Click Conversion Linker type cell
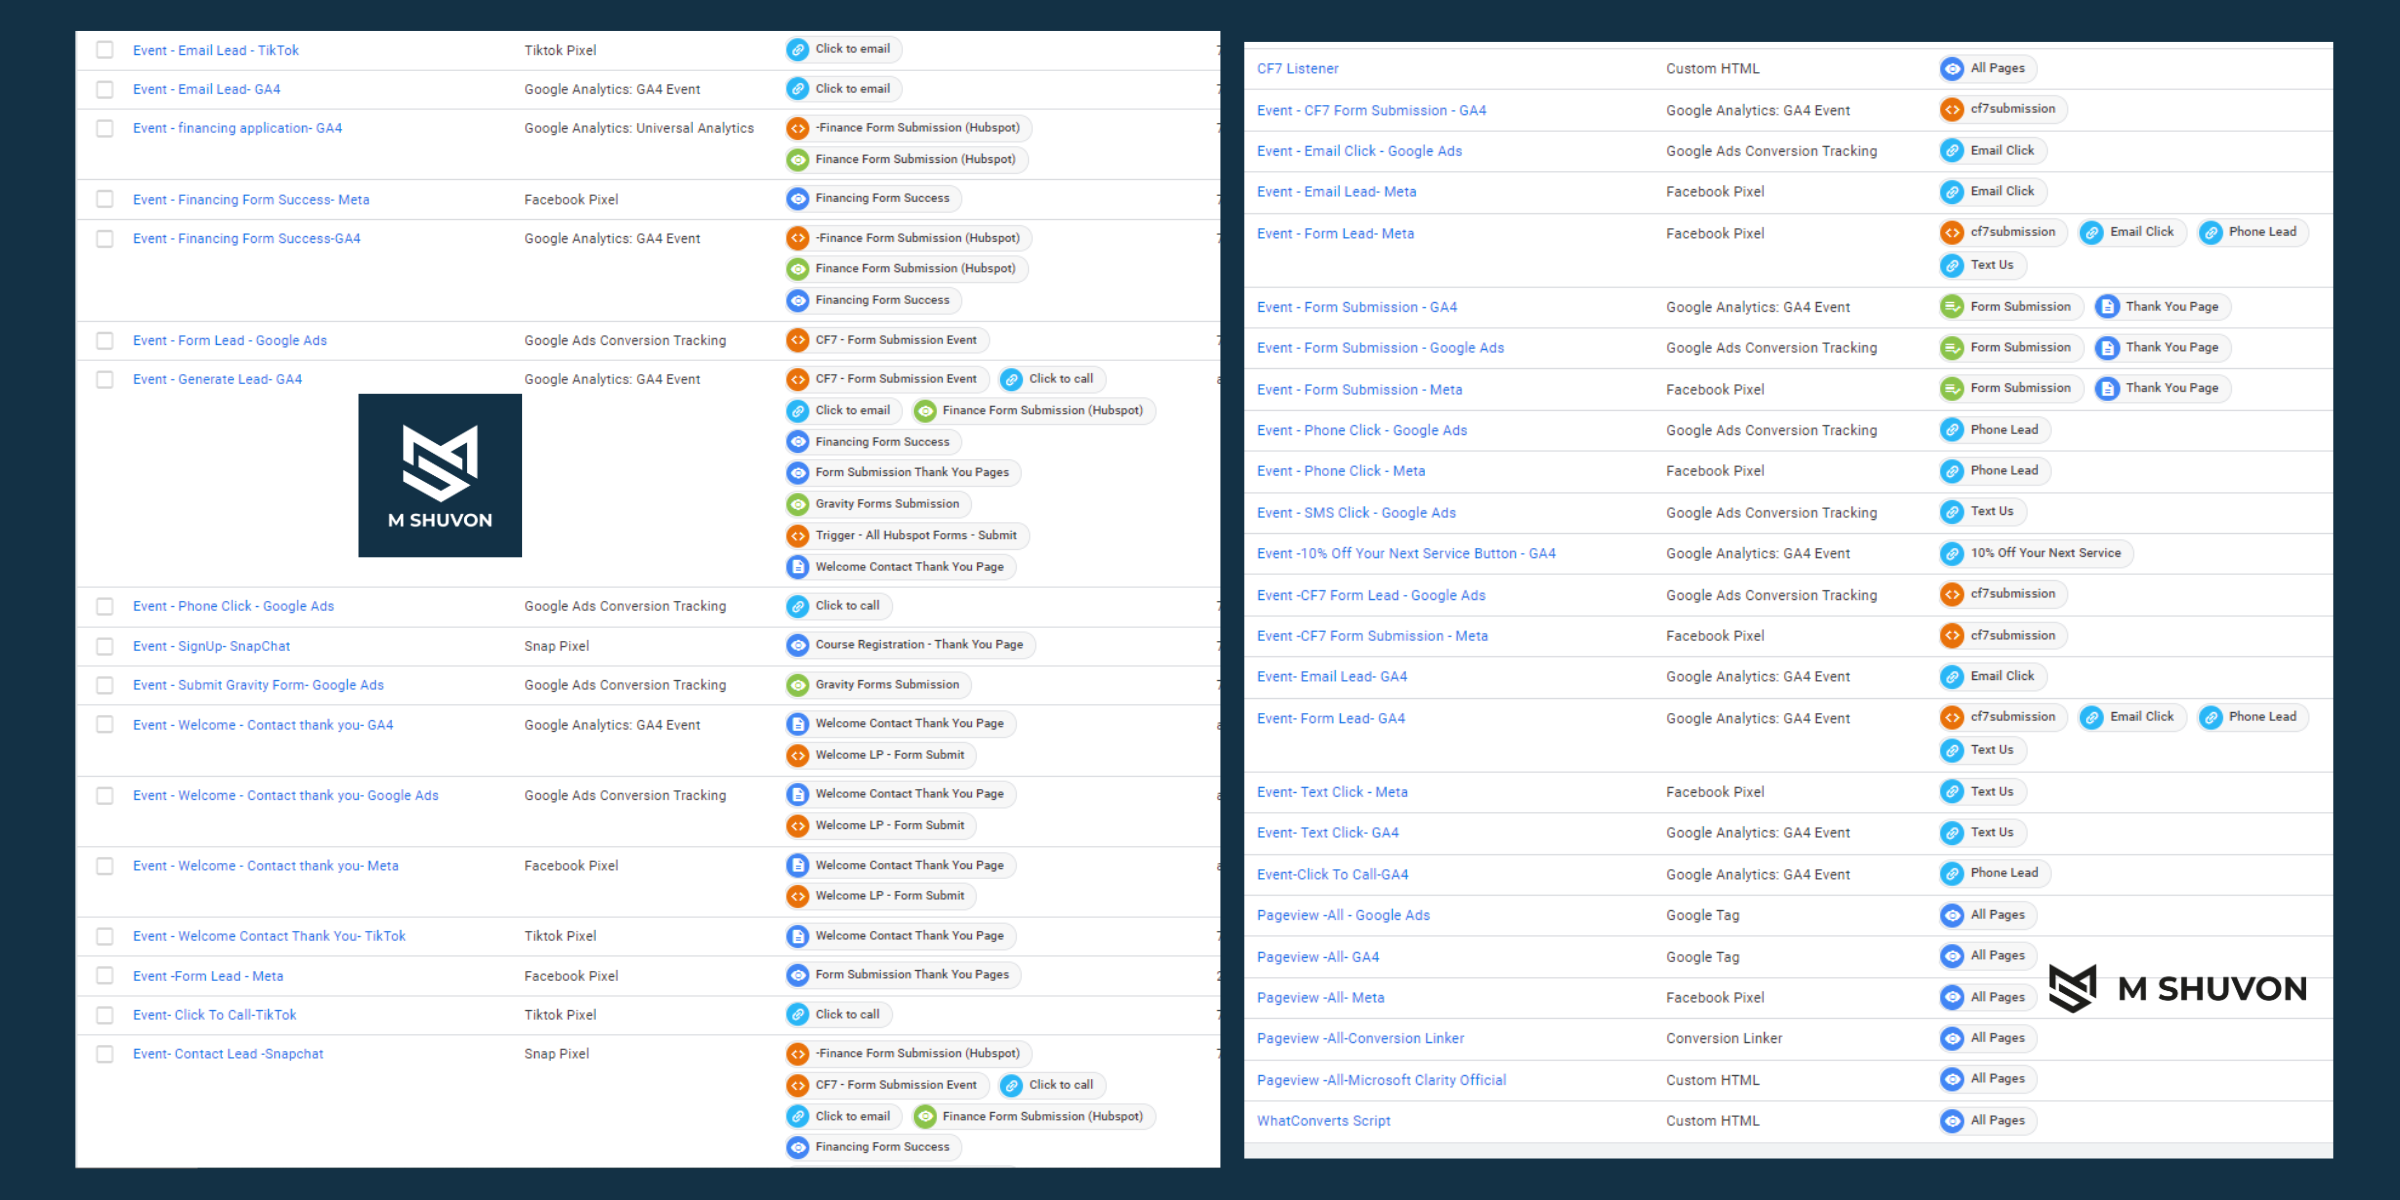Screen dimensions: 2400x1200 1724,1038
